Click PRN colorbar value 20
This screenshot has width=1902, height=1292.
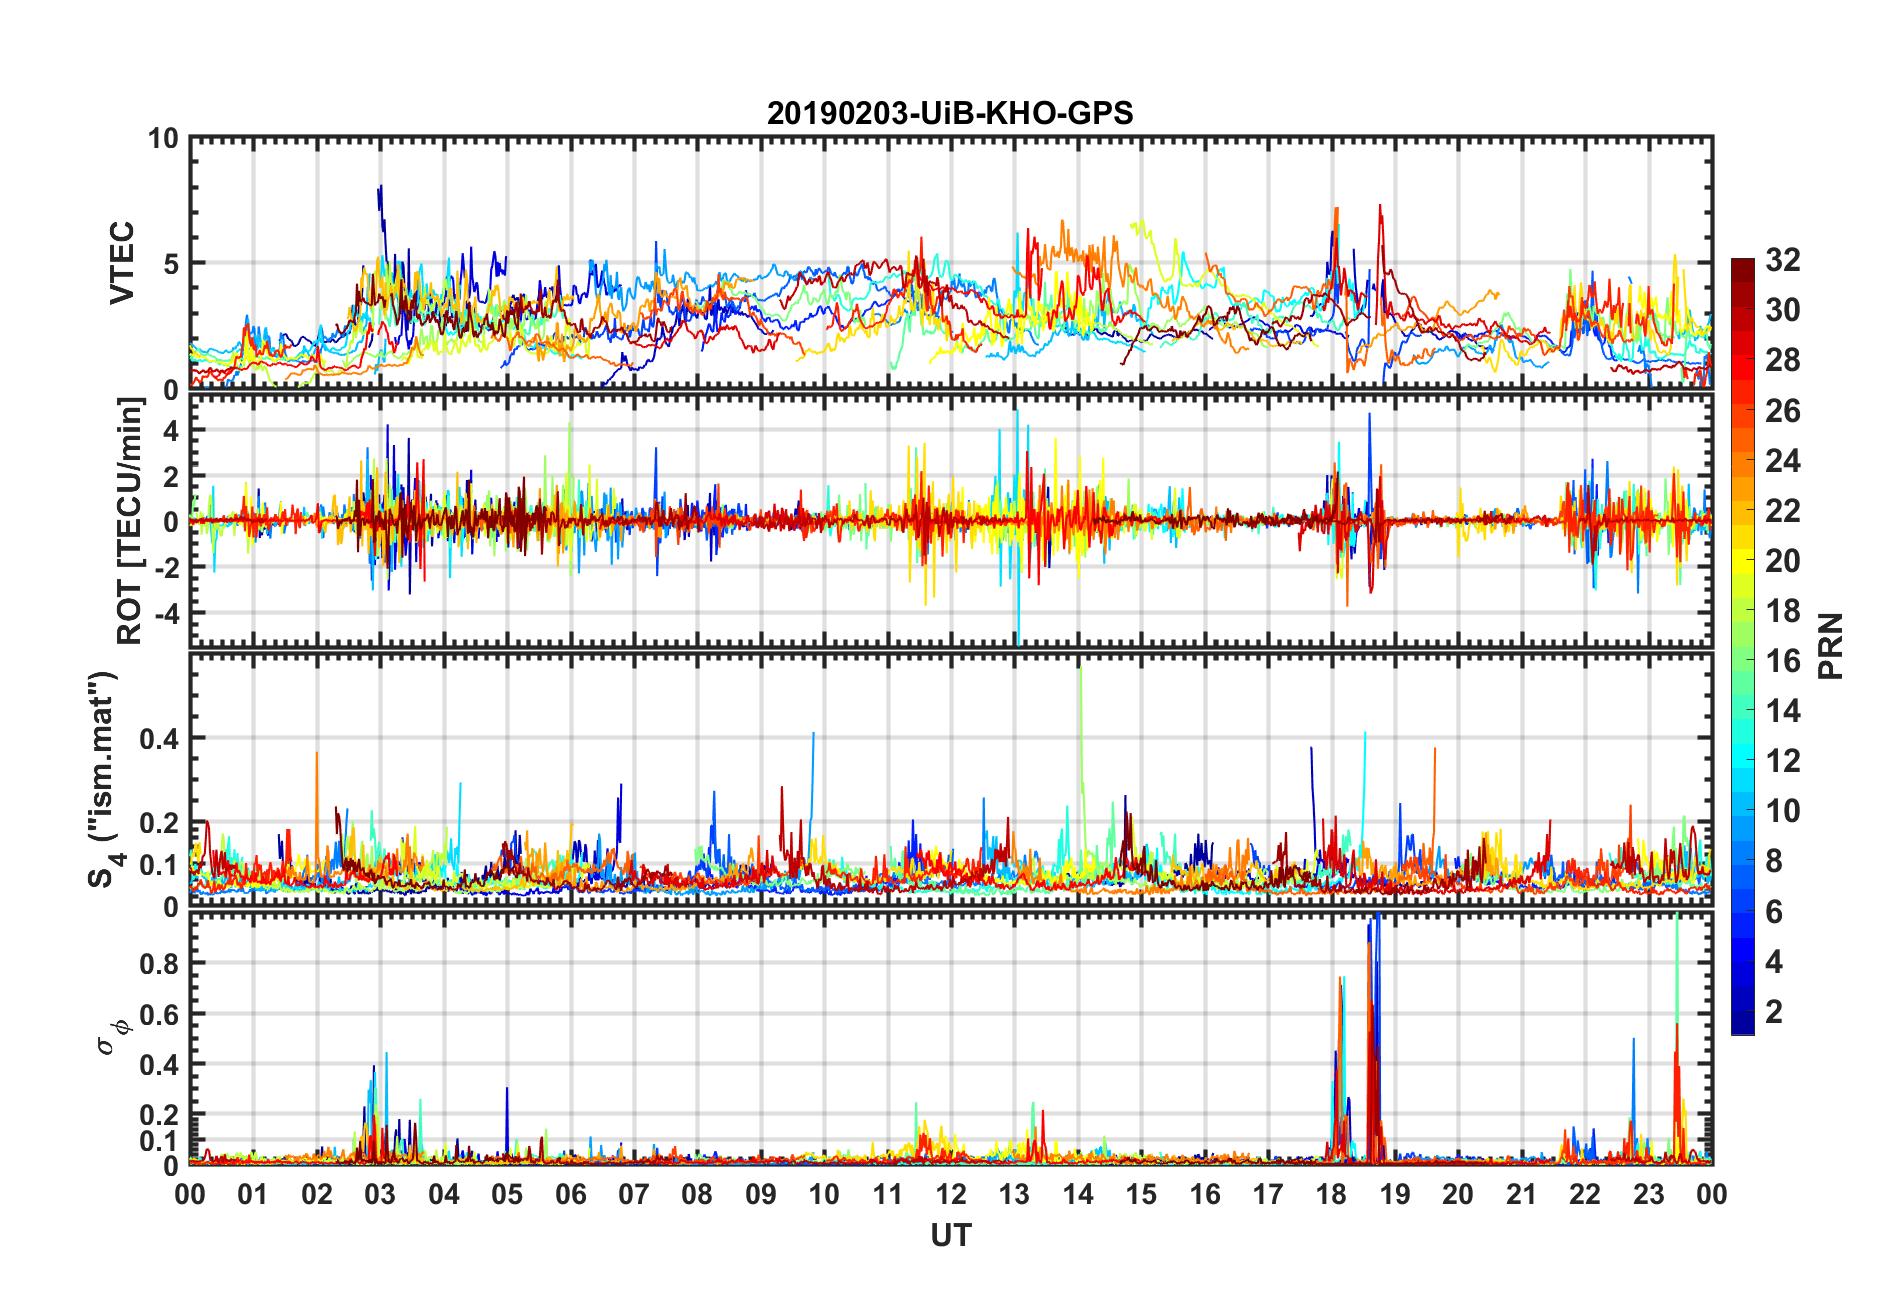click(x=1783, y=560)
